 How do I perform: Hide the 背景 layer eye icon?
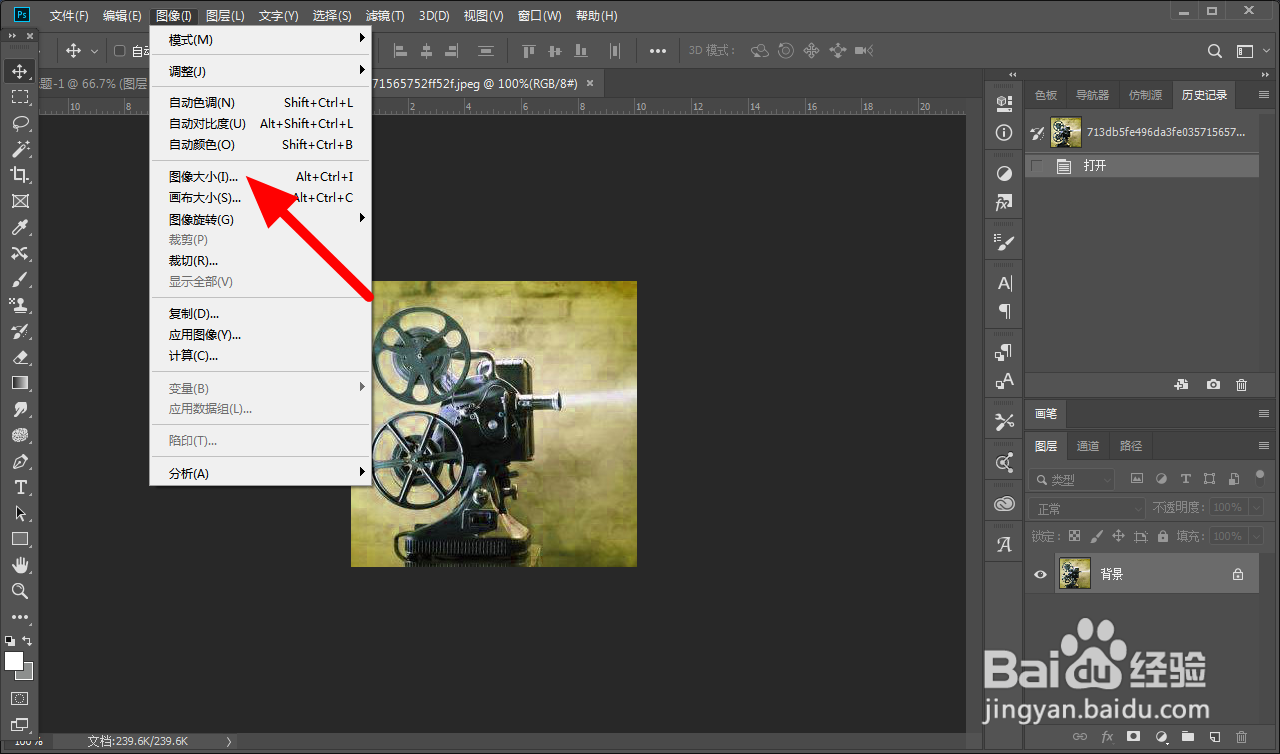click(x=1040, y=574)
